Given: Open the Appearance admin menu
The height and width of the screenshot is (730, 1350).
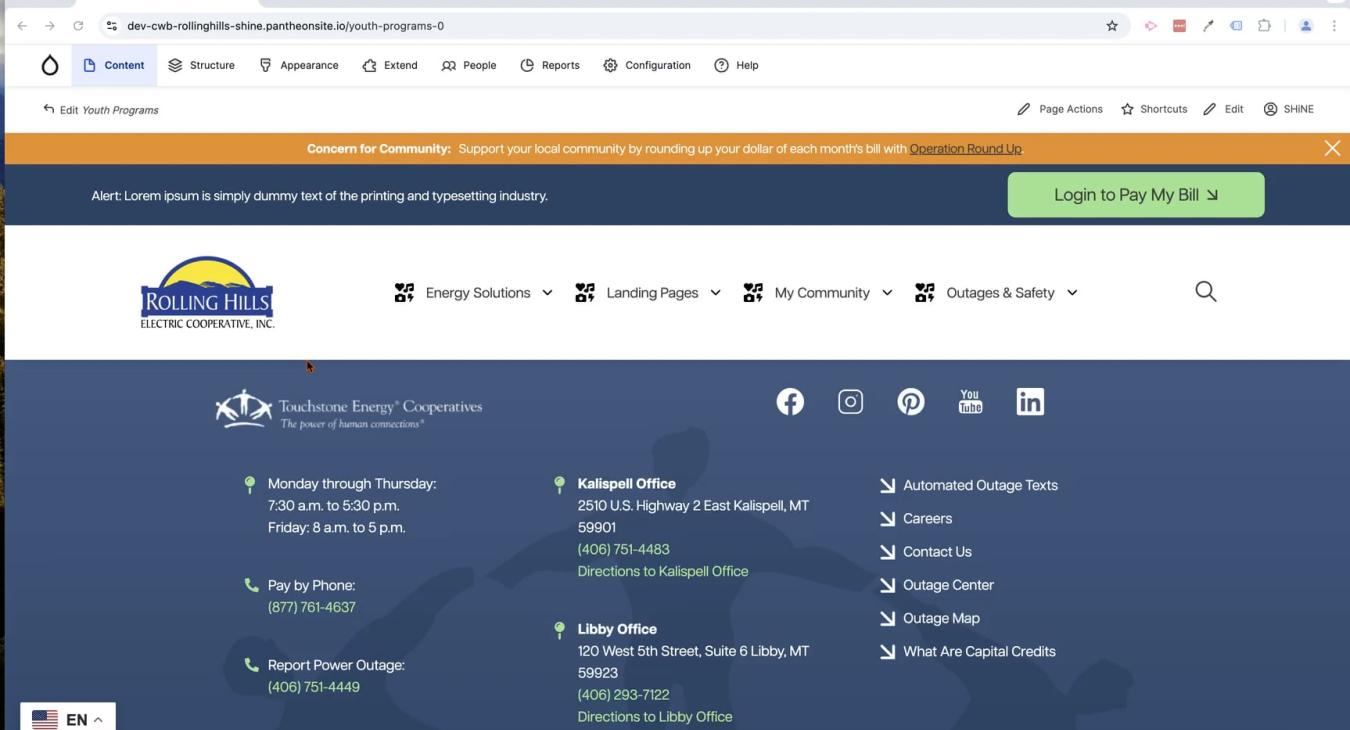Looking at the screenshot, I should click(x=298, y=65).
